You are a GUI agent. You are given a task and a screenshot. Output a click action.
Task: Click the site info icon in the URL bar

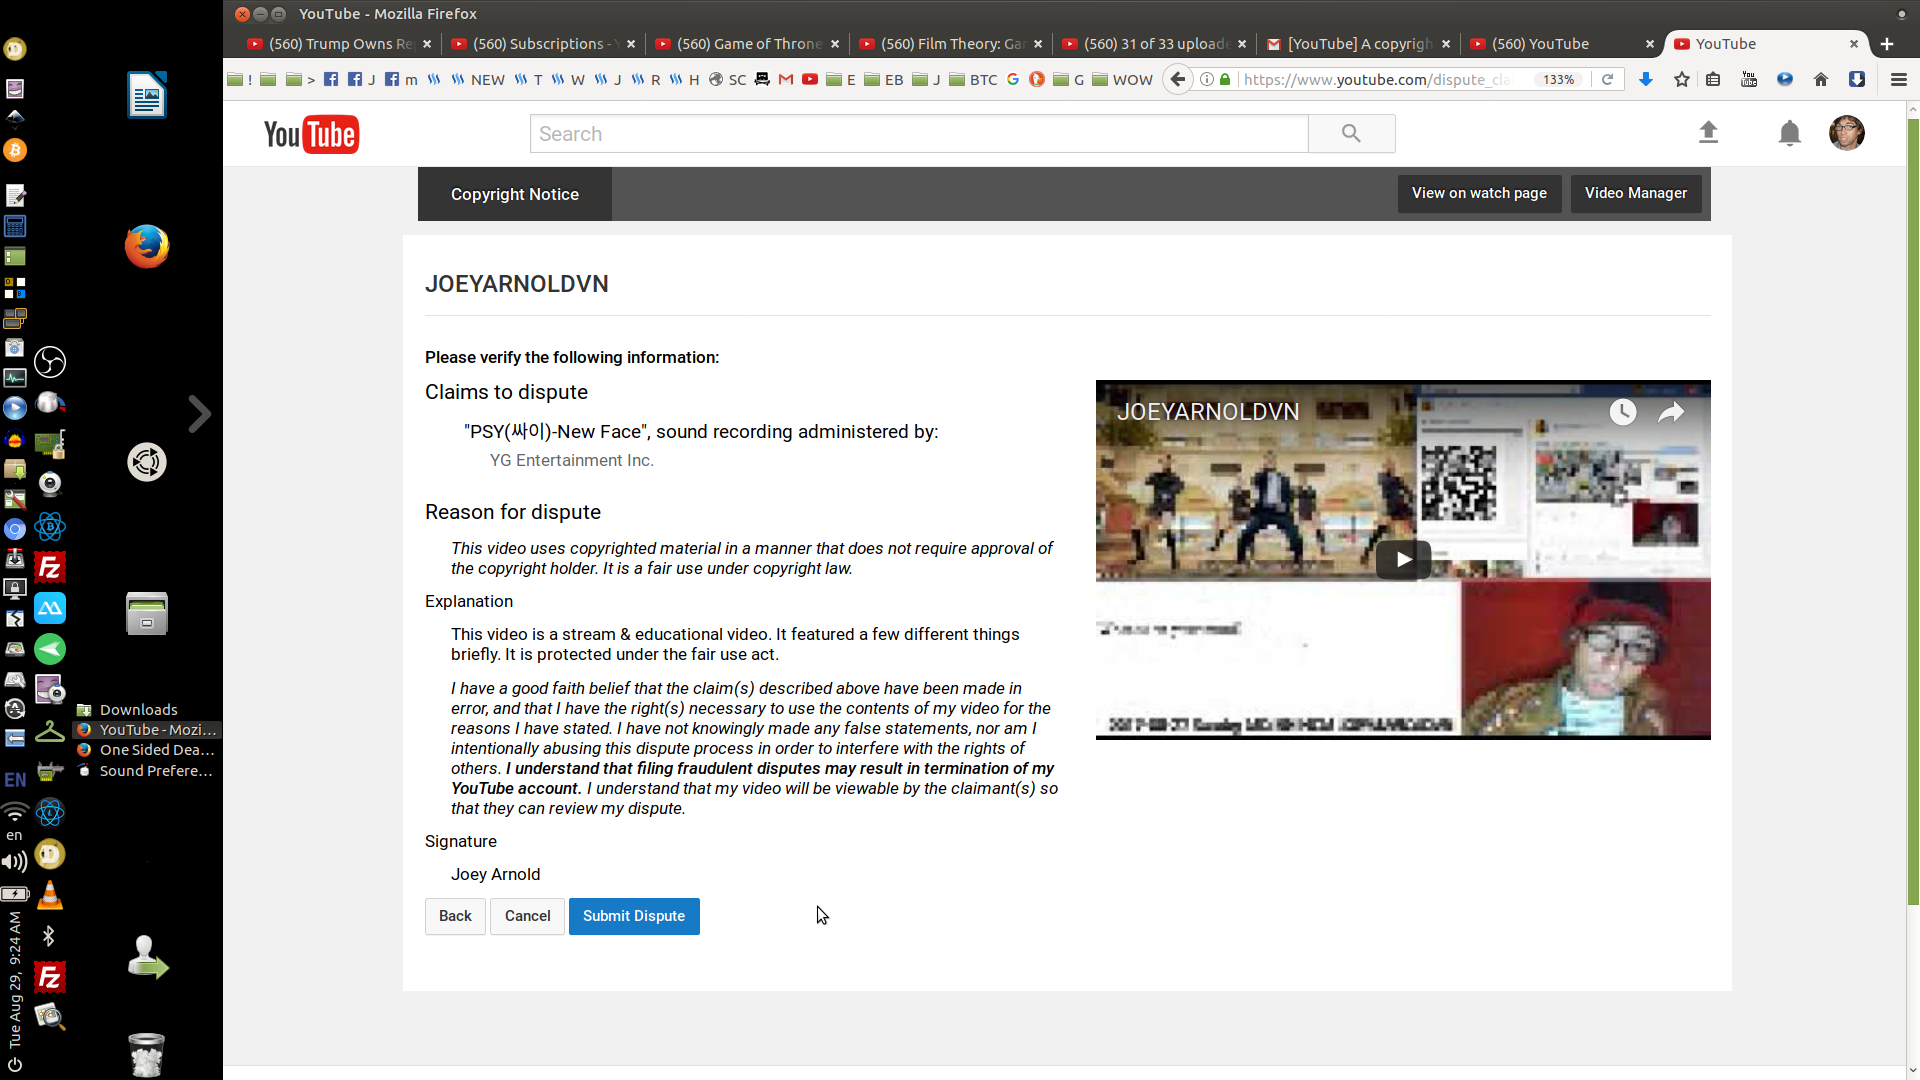point(1207,79)
